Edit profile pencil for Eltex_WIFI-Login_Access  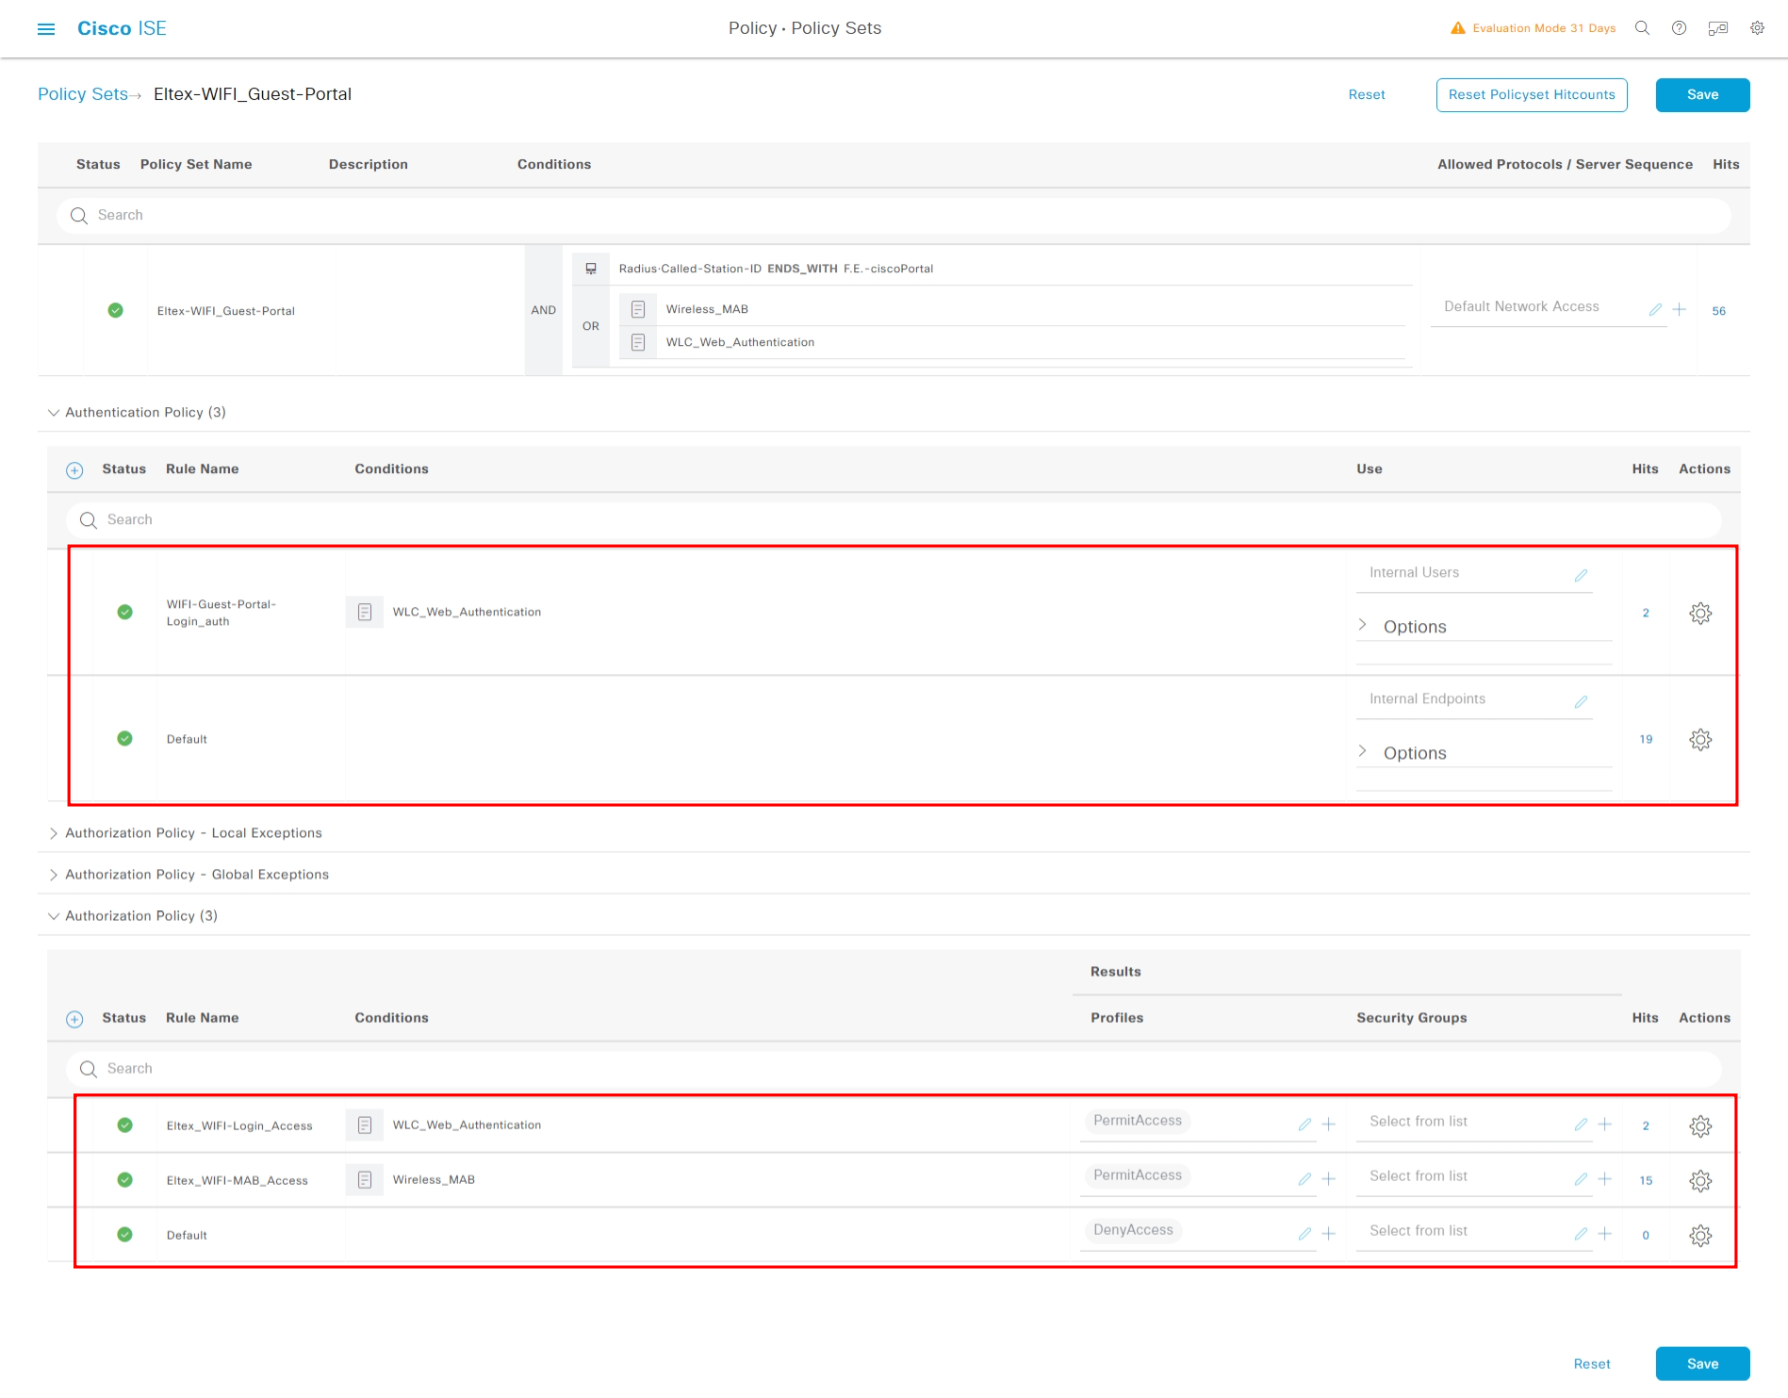[x=1305, y=1125]
